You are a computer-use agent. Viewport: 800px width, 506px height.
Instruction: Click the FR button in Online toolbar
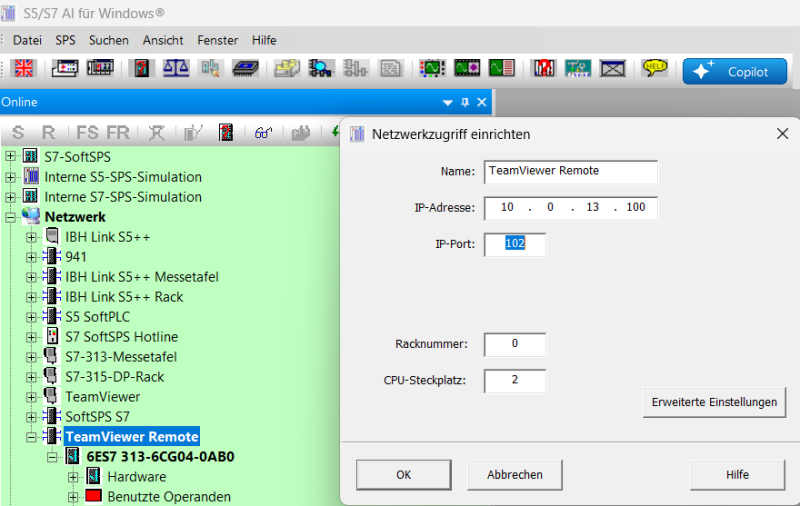(118, 133)
